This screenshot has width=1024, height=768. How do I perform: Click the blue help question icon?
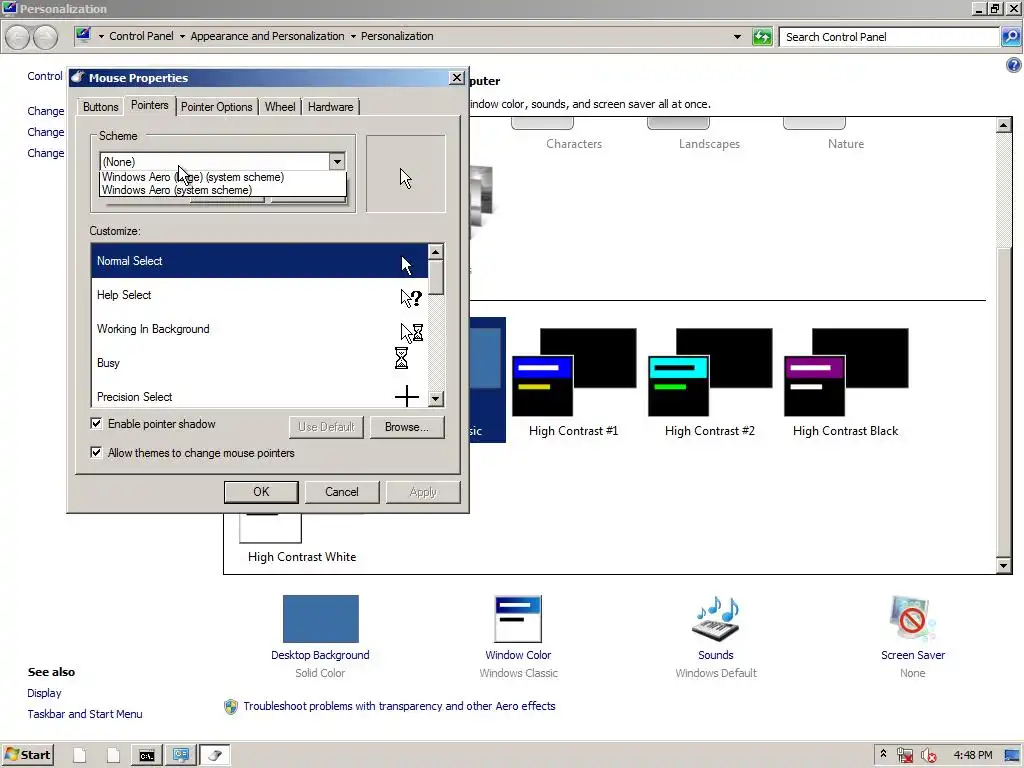(x=1013, y=65)
